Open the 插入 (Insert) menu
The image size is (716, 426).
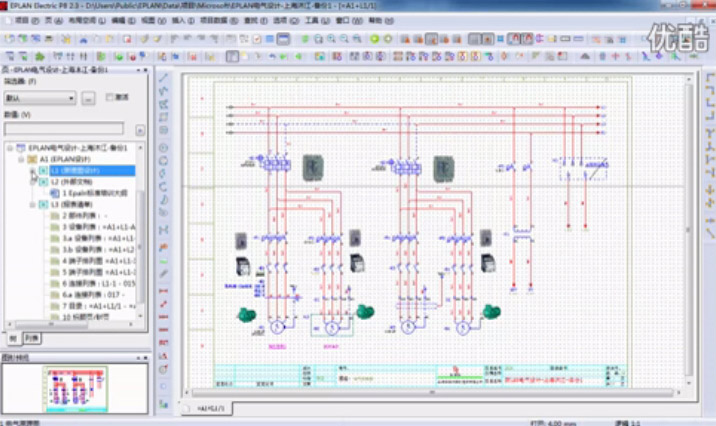point(183,21)
